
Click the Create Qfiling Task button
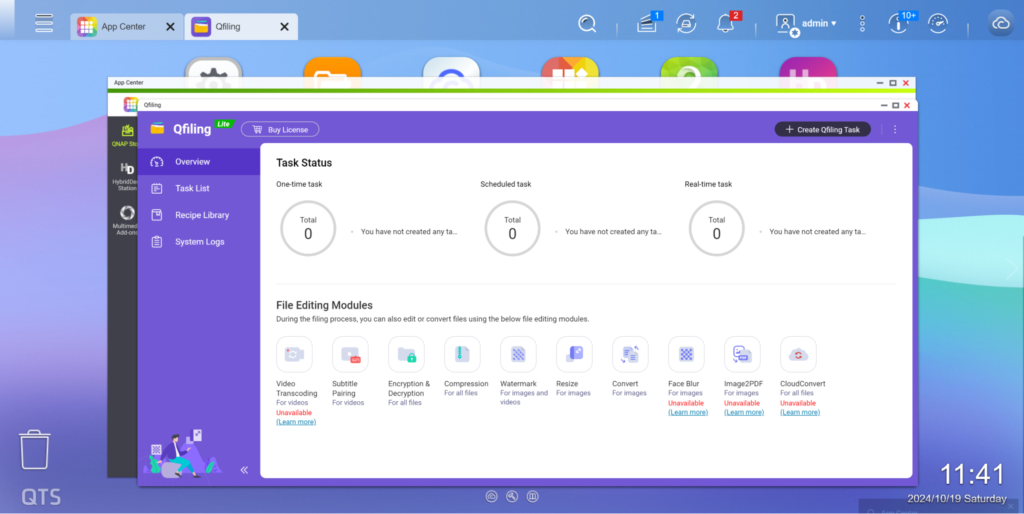(822, 129)
